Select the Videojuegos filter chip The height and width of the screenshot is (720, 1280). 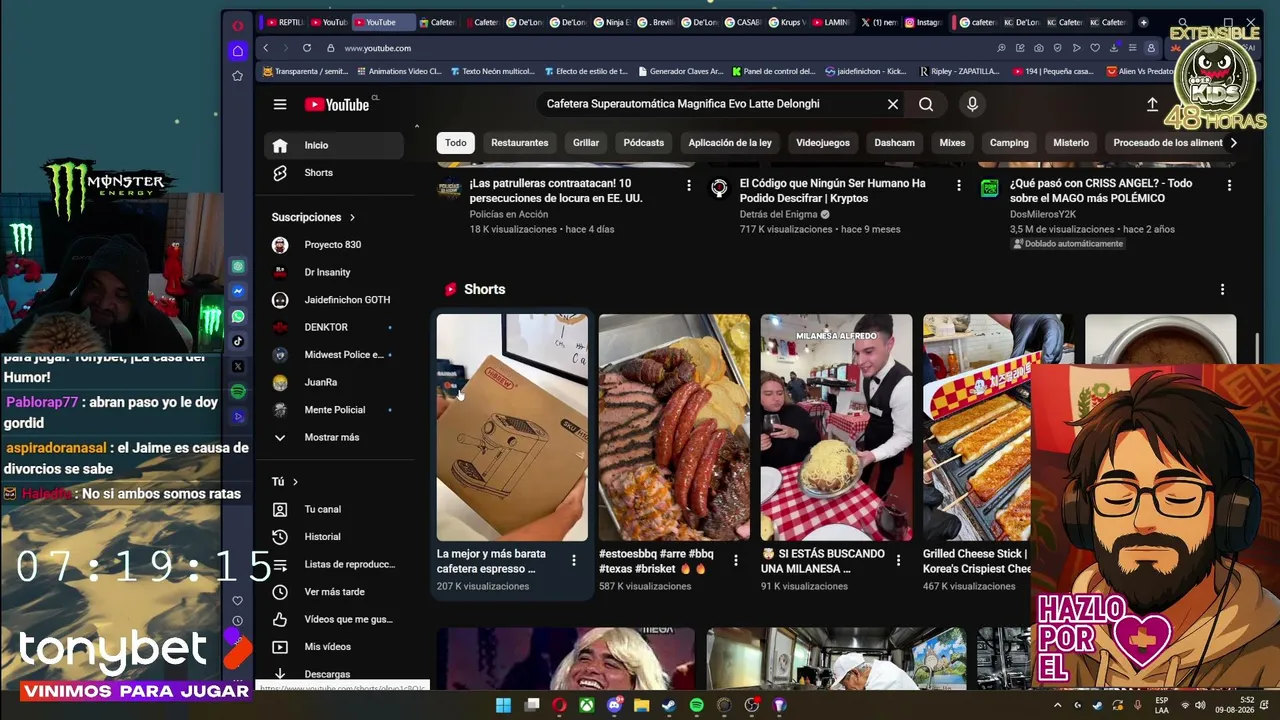click(x=823, y=143)
